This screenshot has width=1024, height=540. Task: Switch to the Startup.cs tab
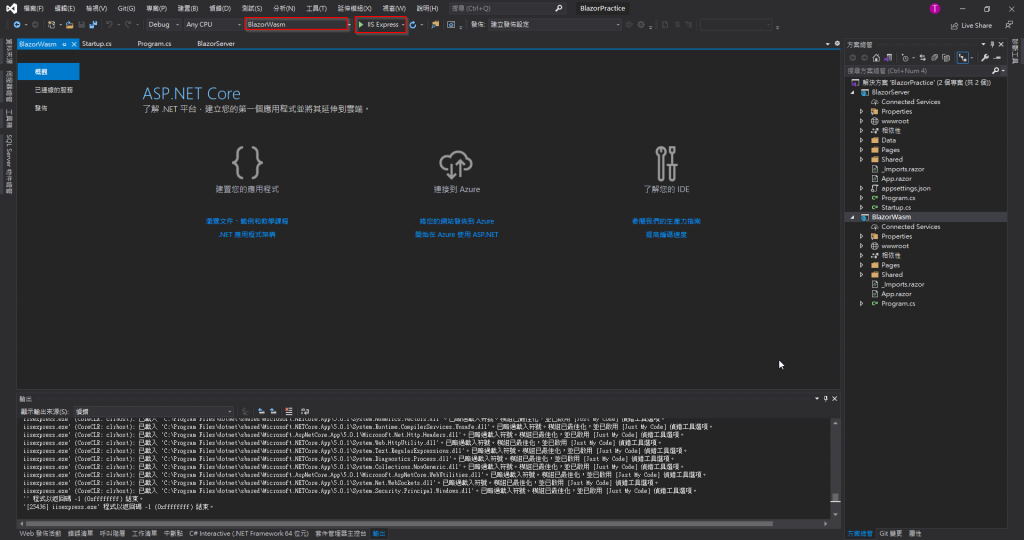point(97,44)
